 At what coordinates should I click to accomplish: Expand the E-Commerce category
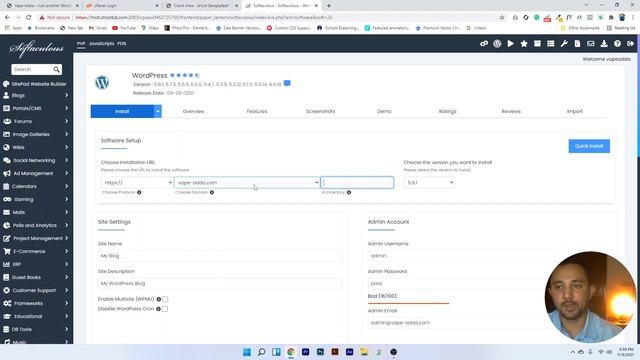36,251
